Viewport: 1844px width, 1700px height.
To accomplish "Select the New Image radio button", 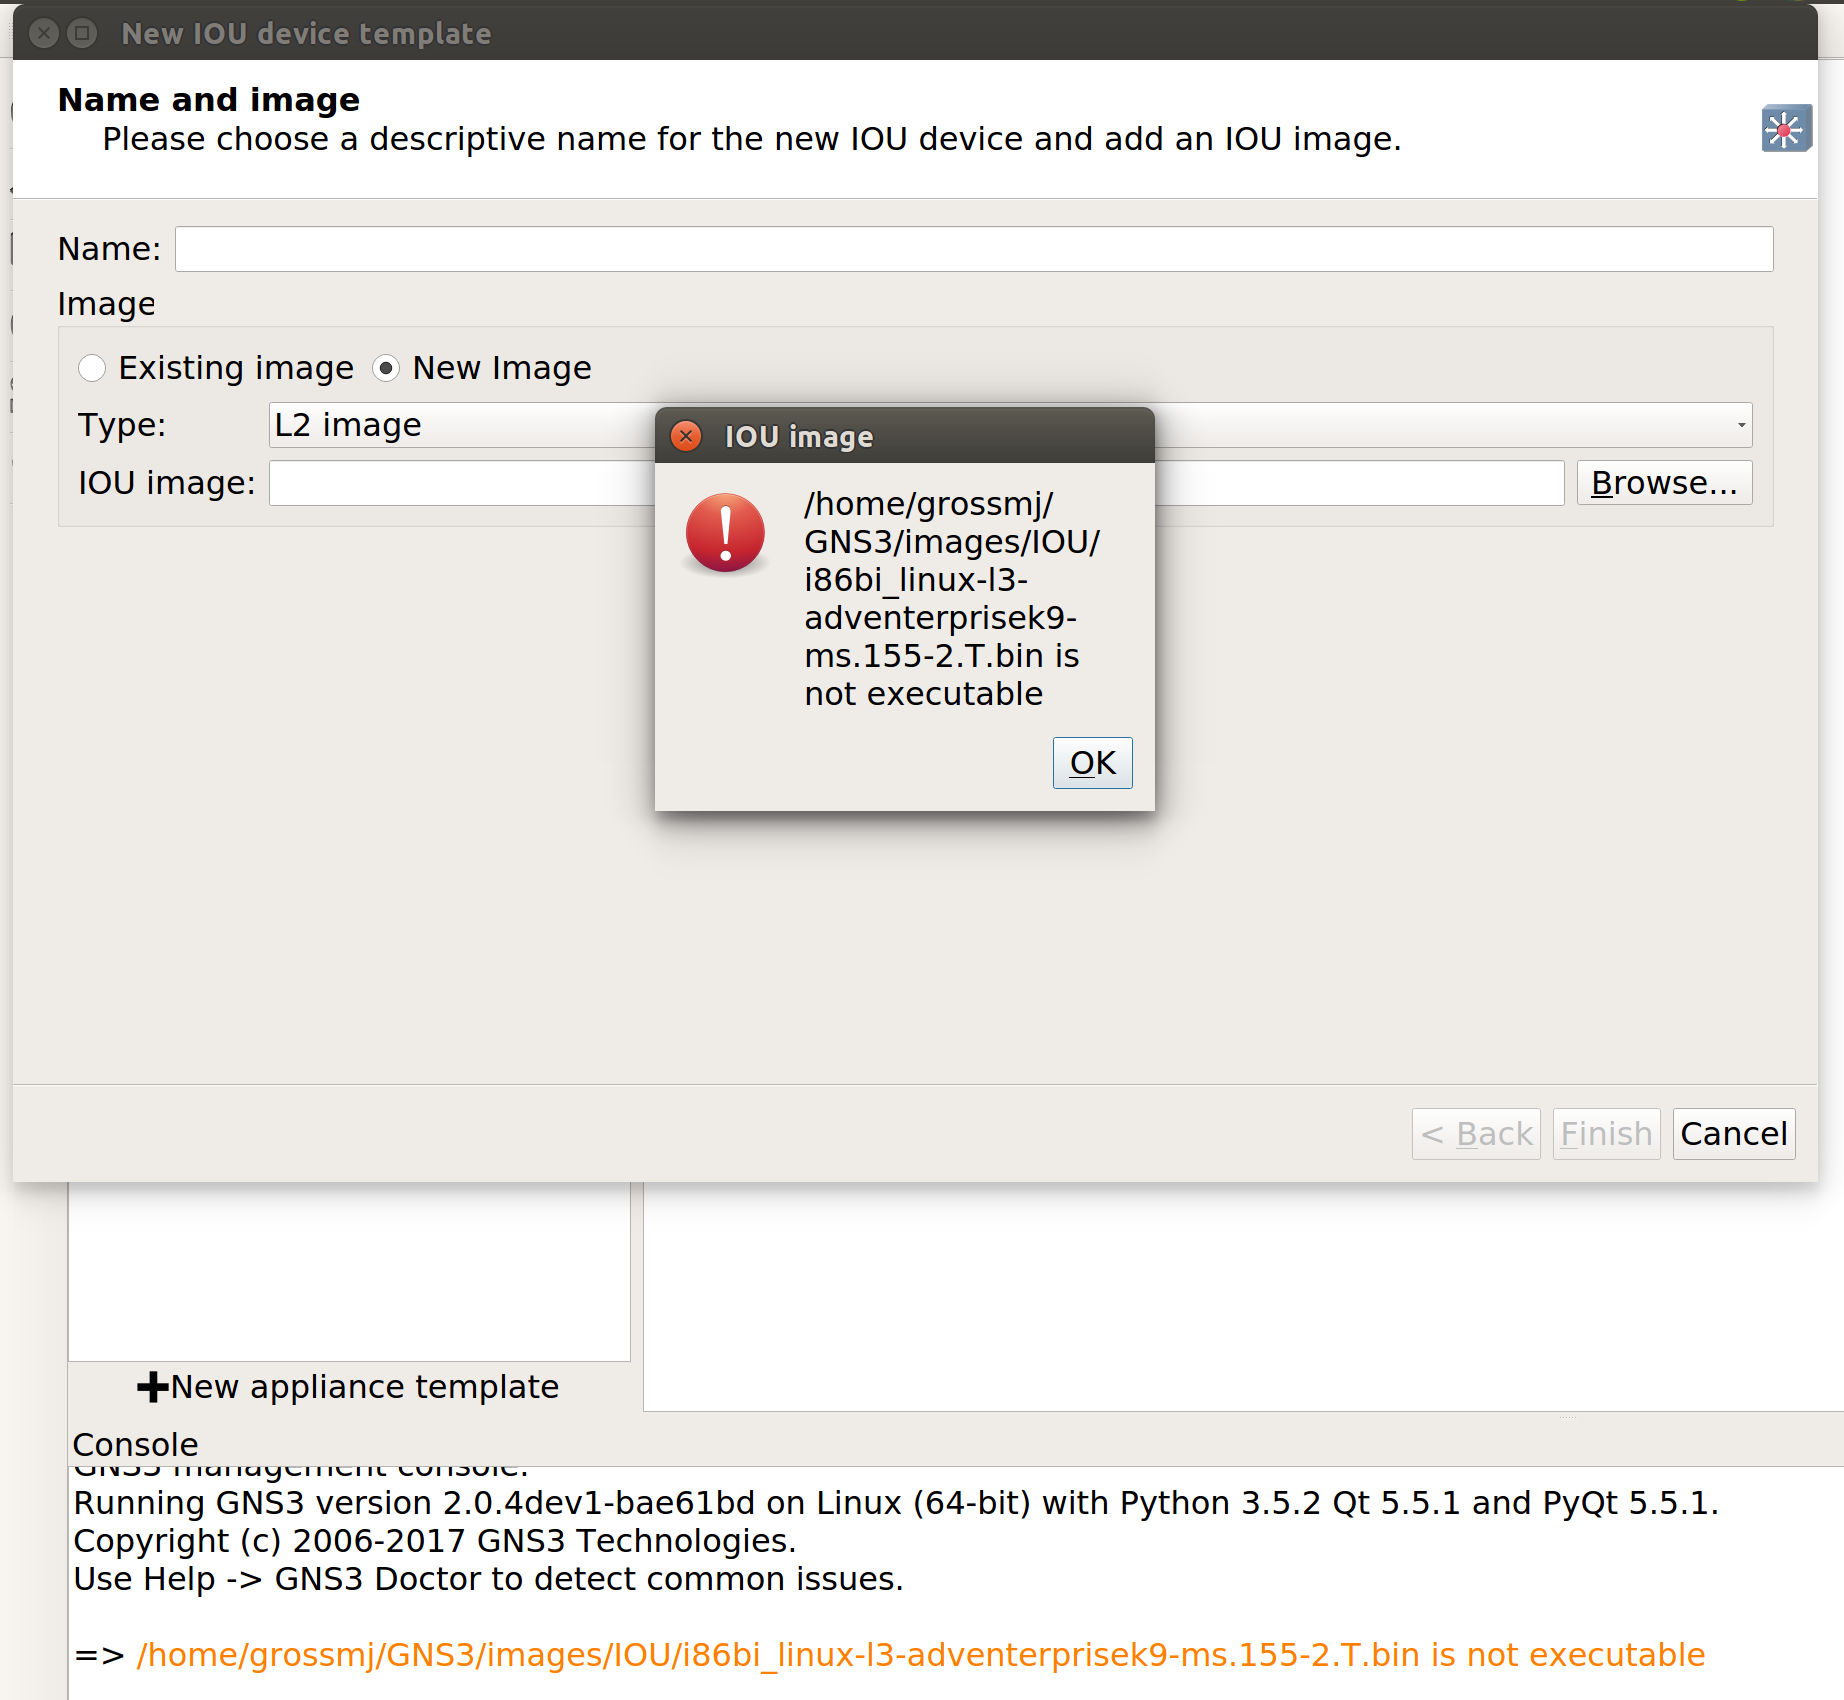I will point(387,368).
